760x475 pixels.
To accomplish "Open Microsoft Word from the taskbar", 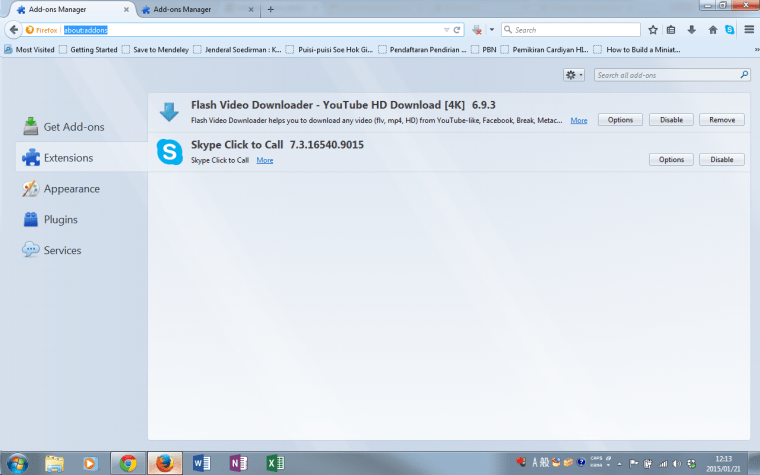I will coord(202,463).
